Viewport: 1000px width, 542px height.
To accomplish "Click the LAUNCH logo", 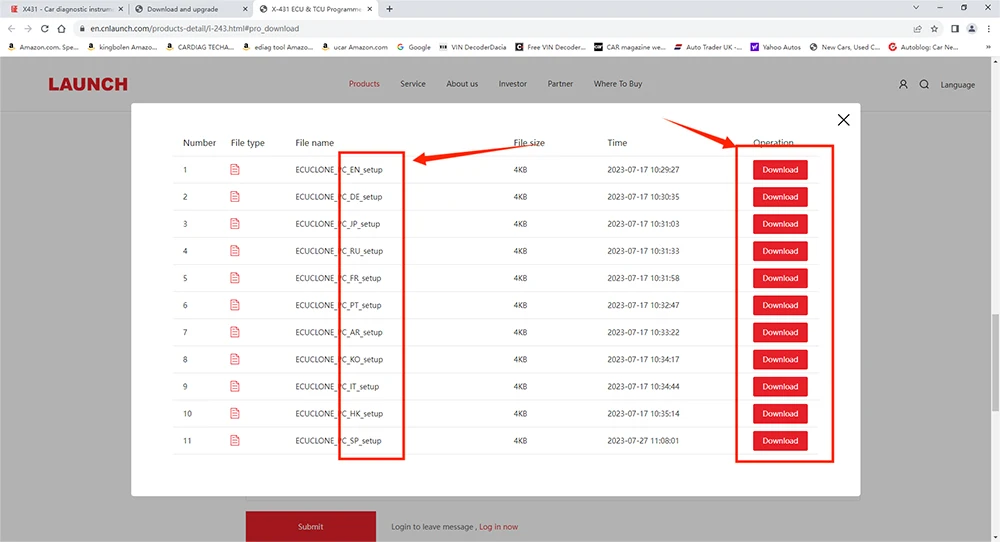I will click(88, 84).
